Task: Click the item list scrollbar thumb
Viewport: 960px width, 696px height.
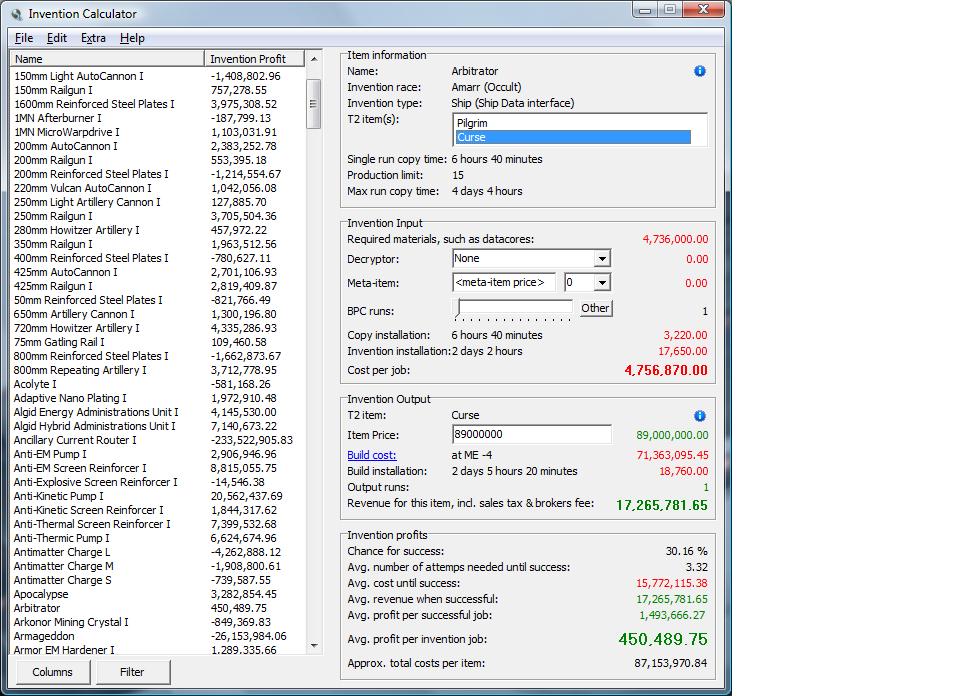Action: tap(313, 103)
